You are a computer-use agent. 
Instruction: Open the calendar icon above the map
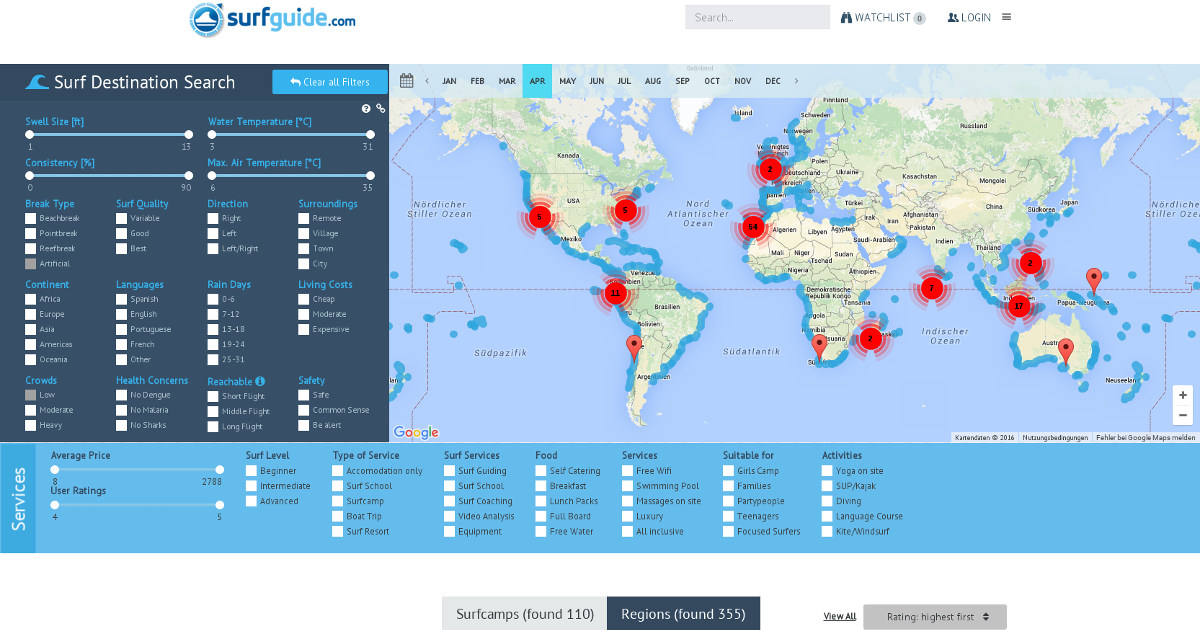(407, 81)
